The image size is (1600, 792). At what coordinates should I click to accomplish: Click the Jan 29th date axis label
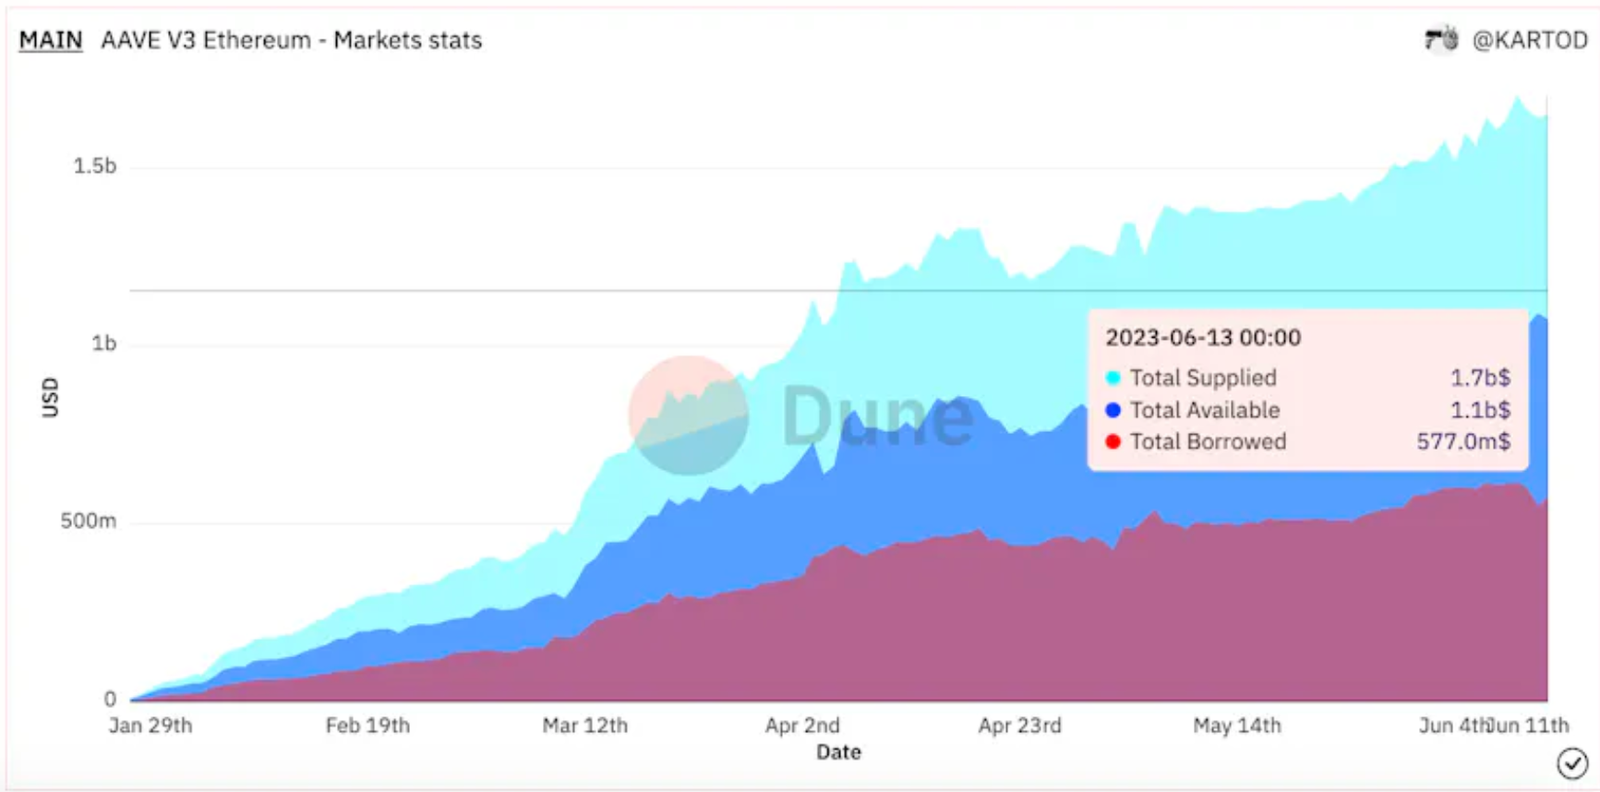click(150, 726)
